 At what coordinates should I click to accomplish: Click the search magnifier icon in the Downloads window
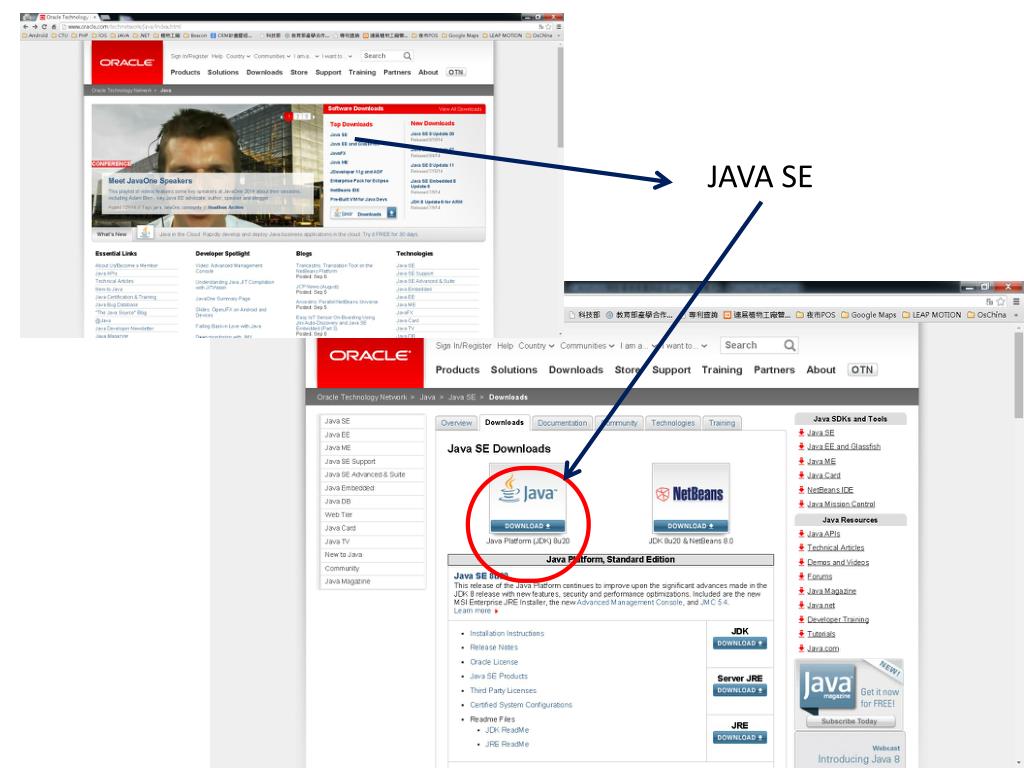[x=790, y=345]
